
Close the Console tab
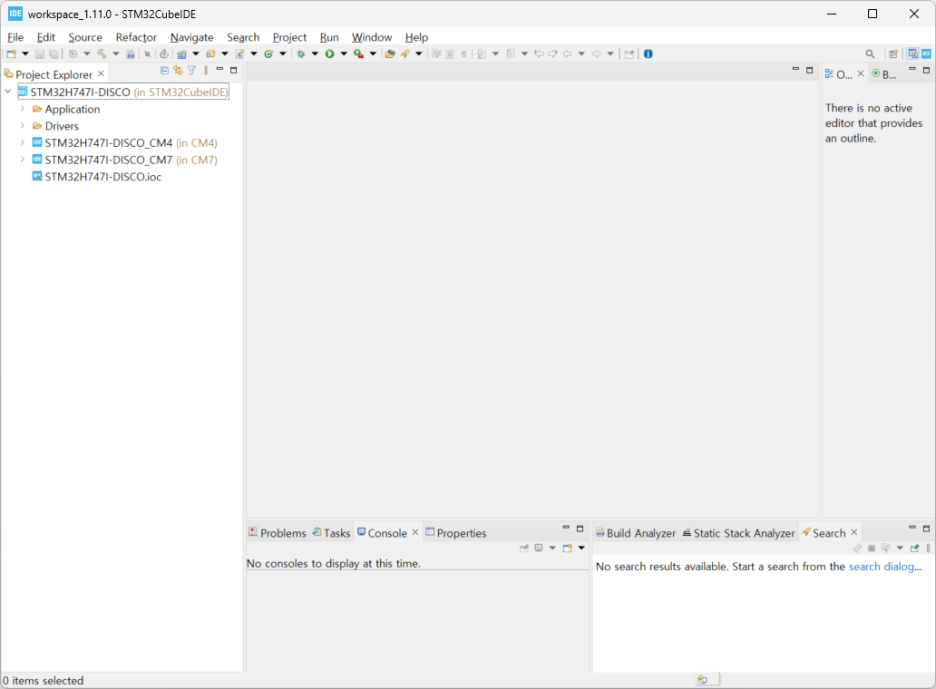(415, 532)
